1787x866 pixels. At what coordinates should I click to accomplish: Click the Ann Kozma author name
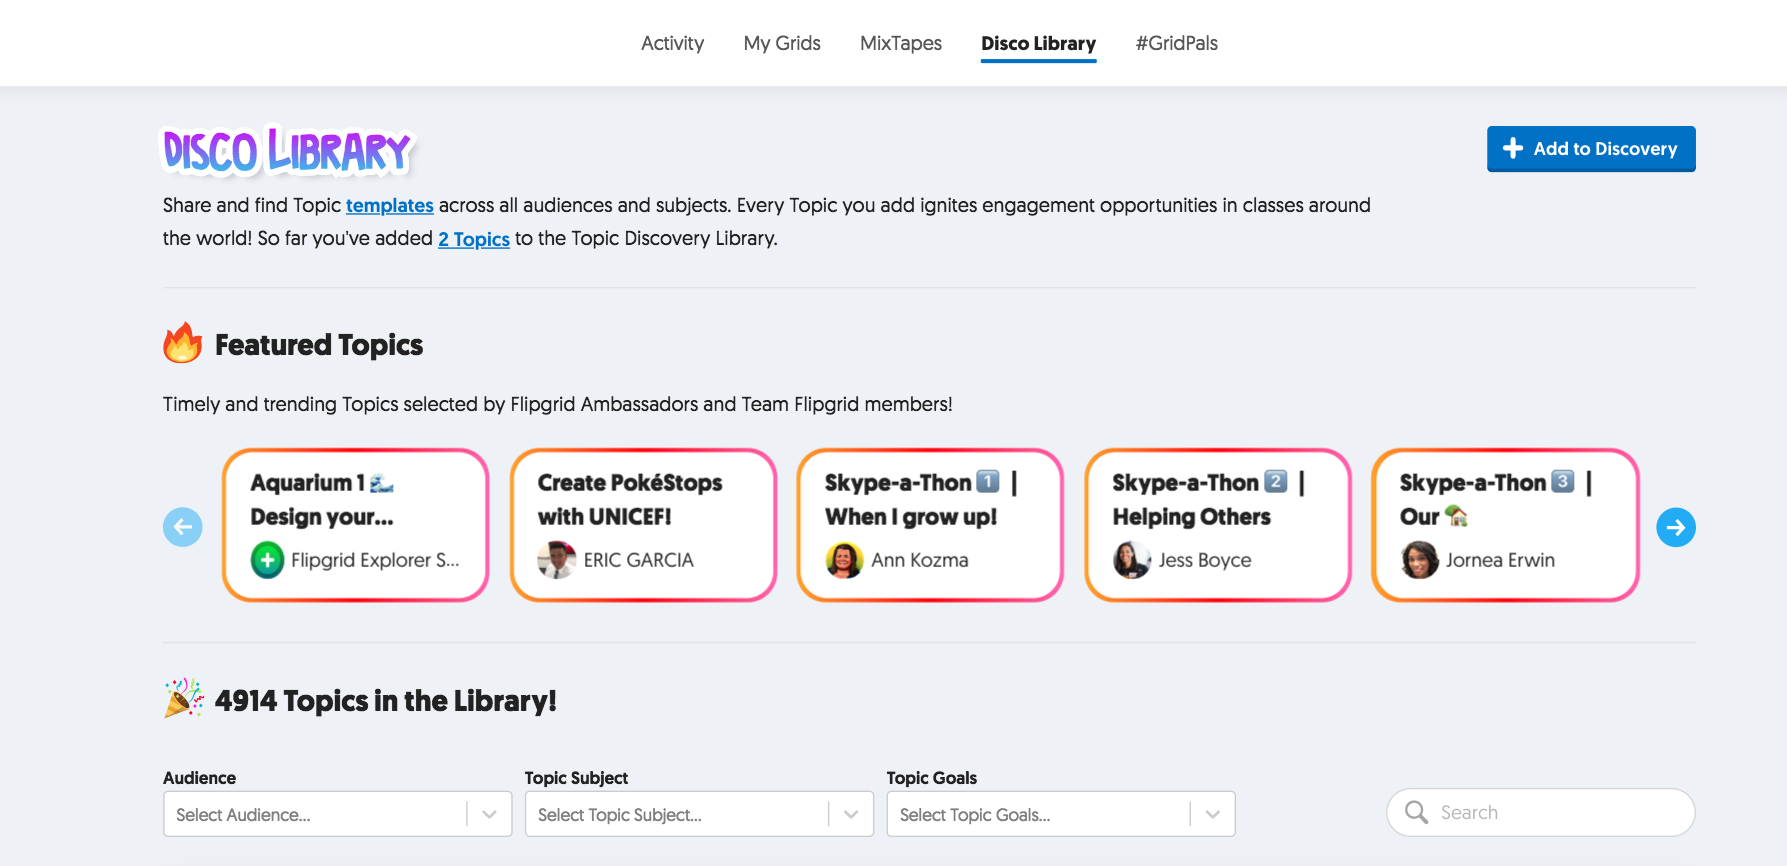[x=920, y=560]
